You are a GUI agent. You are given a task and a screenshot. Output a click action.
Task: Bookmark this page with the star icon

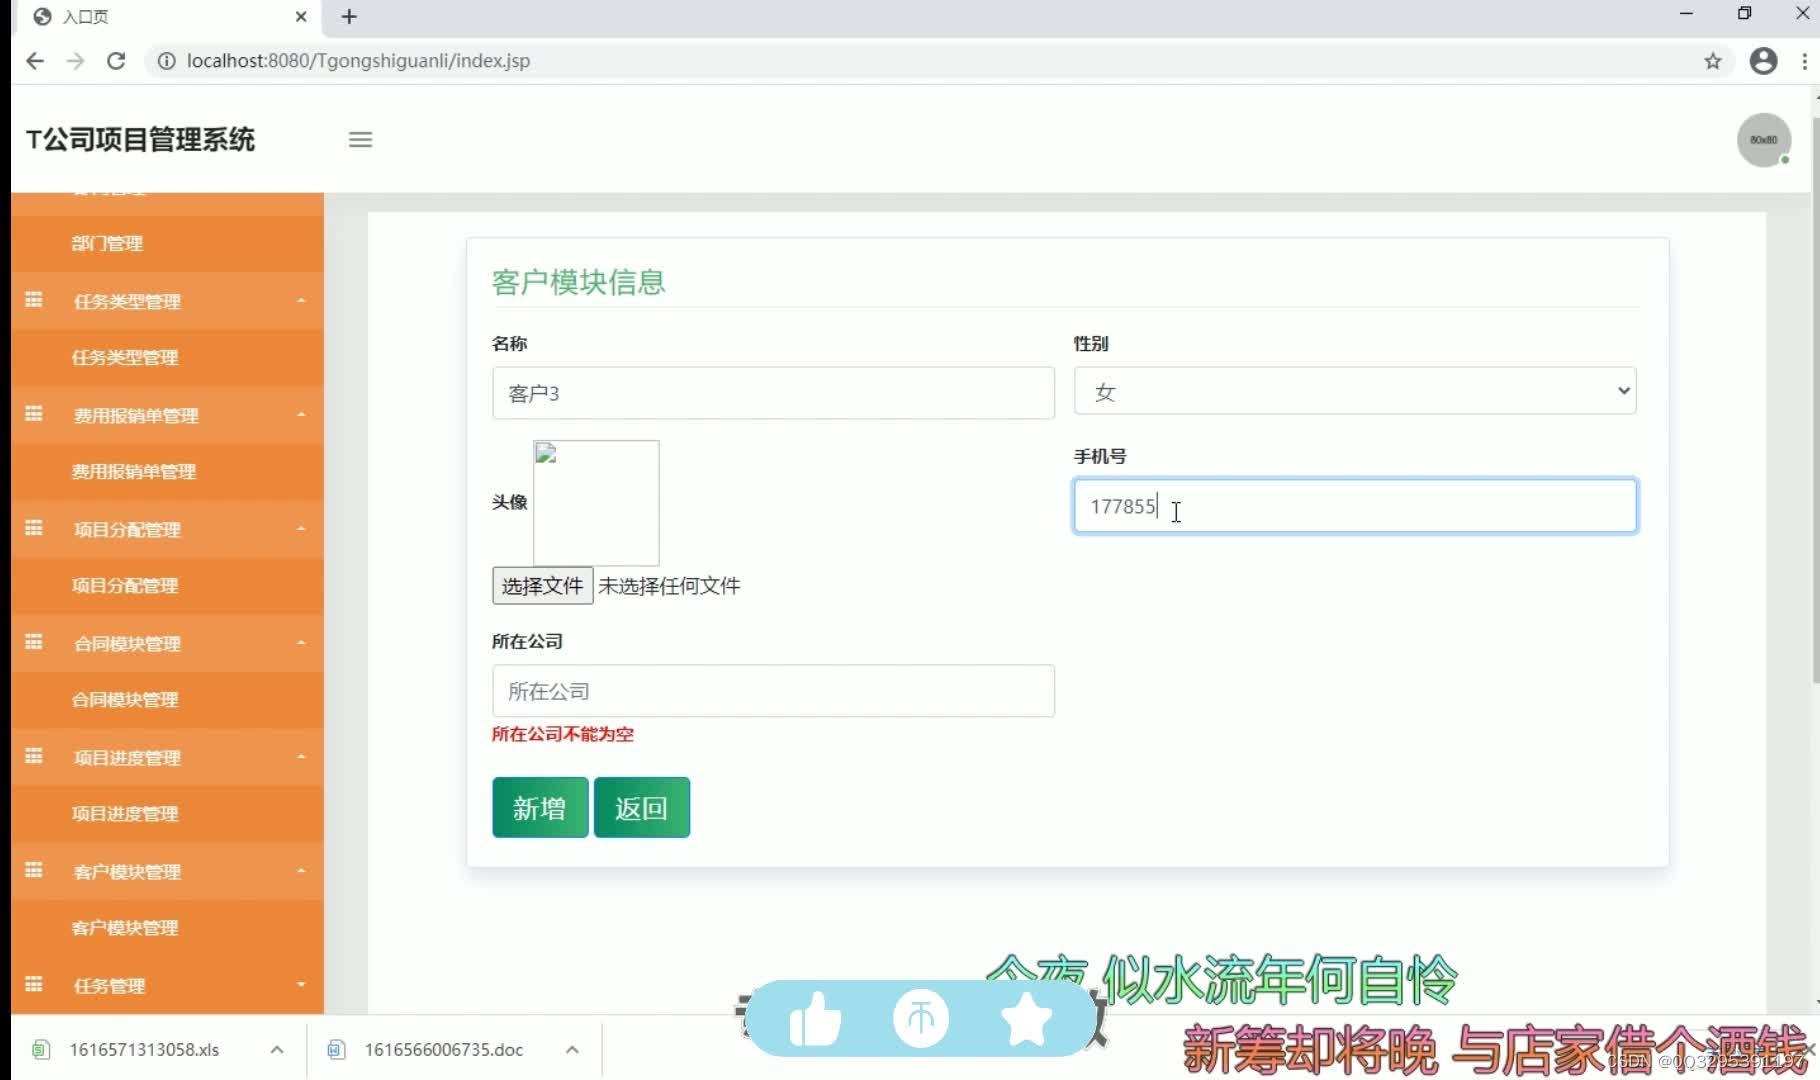pyautogui.click(x=1712, y=61)
